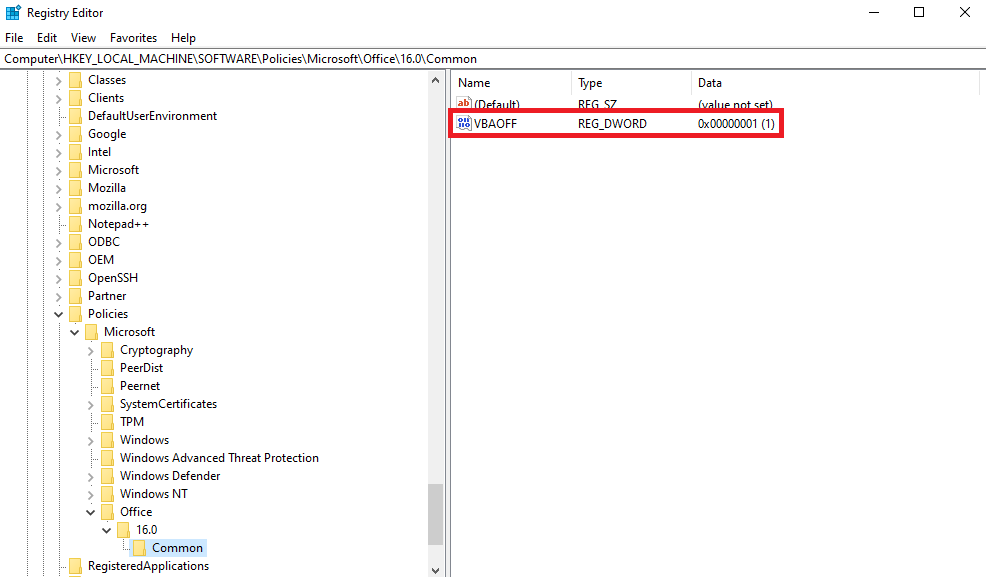Click the tree pane scroll down arrow
This screenshot has height=577, width=986.
point(435,569)
